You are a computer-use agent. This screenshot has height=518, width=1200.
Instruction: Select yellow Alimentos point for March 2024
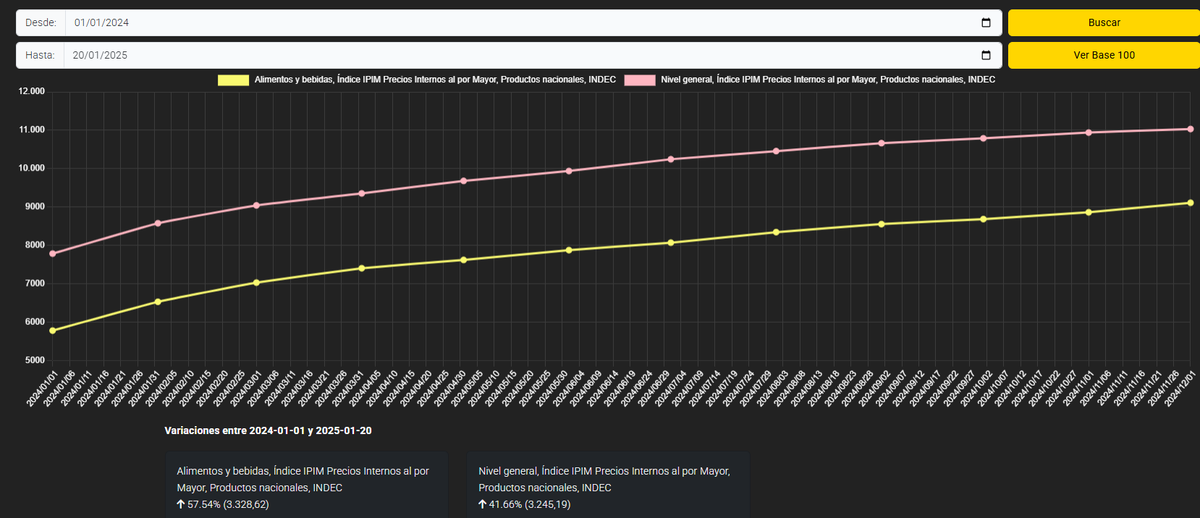(257, 282)
